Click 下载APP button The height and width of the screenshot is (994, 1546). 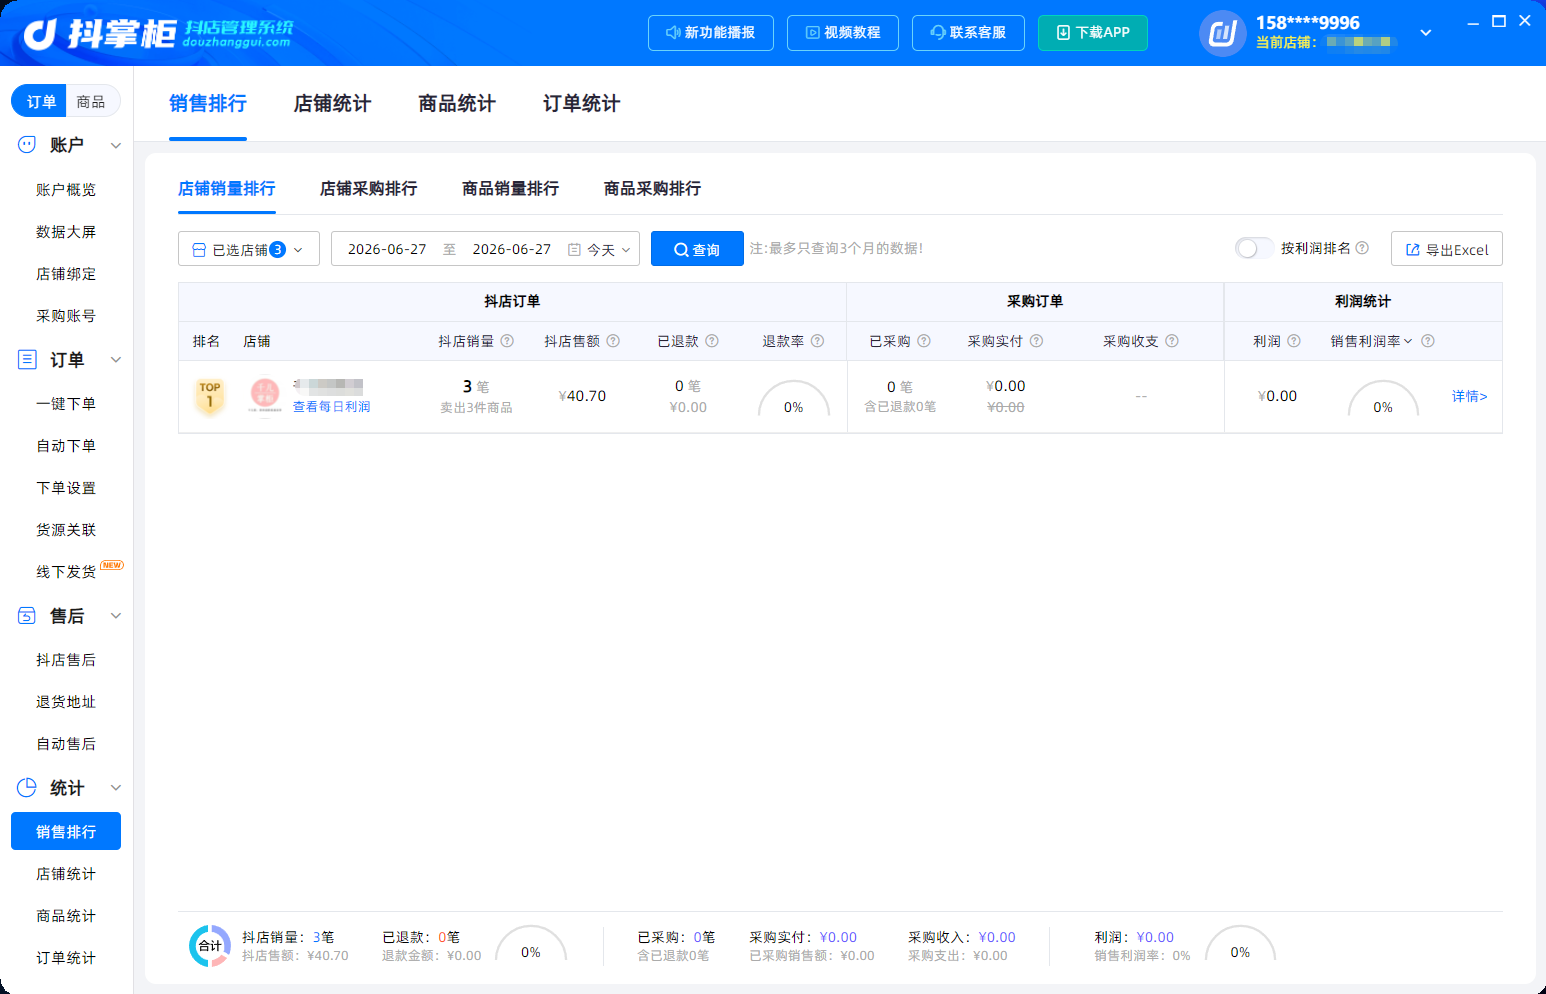tap(1093, 33)
